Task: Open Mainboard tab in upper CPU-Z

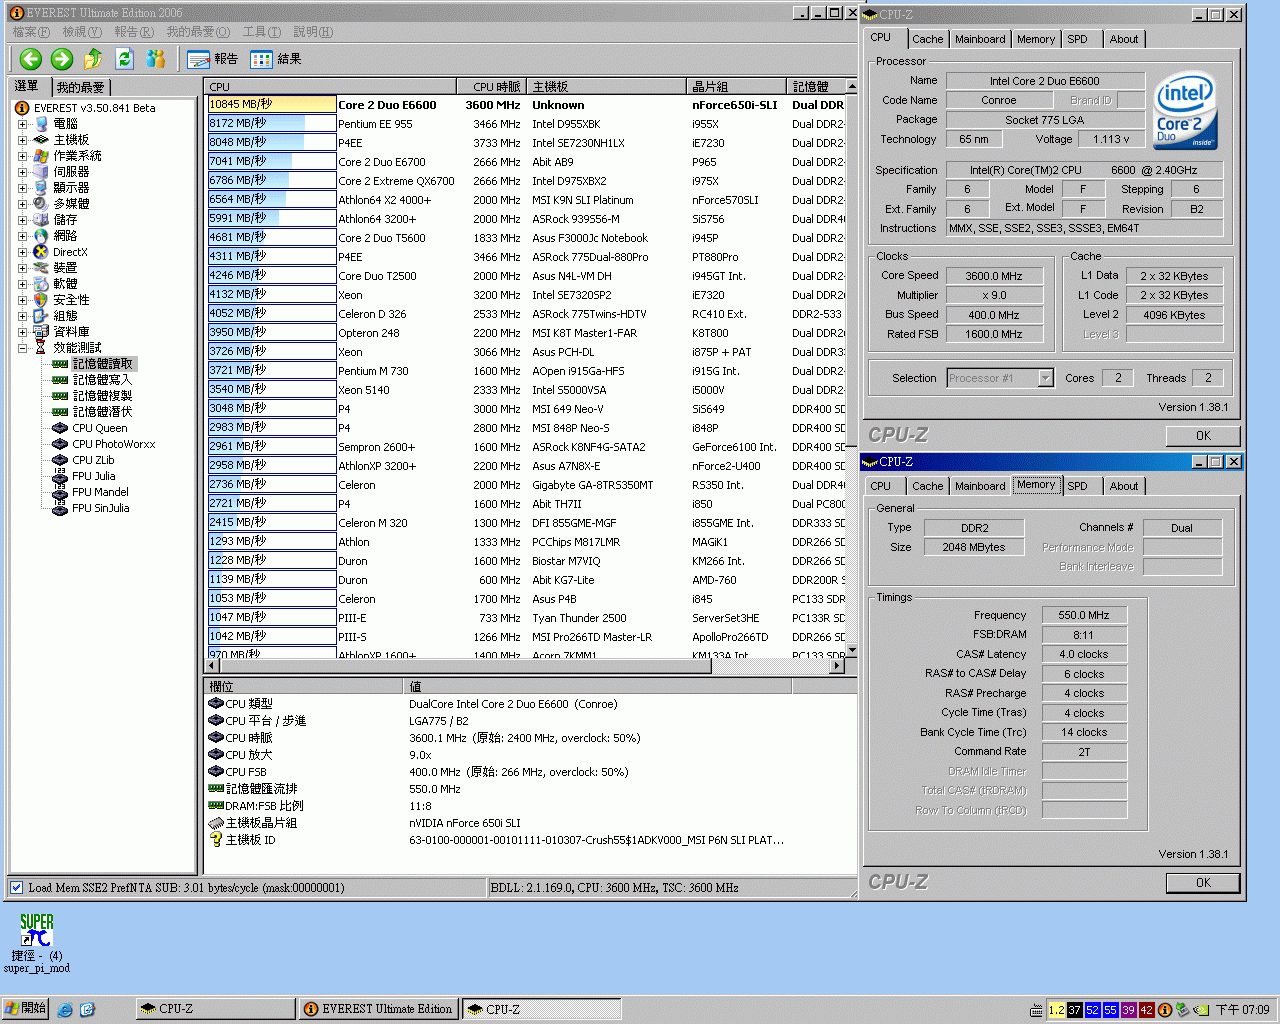Action: (980, 39)
